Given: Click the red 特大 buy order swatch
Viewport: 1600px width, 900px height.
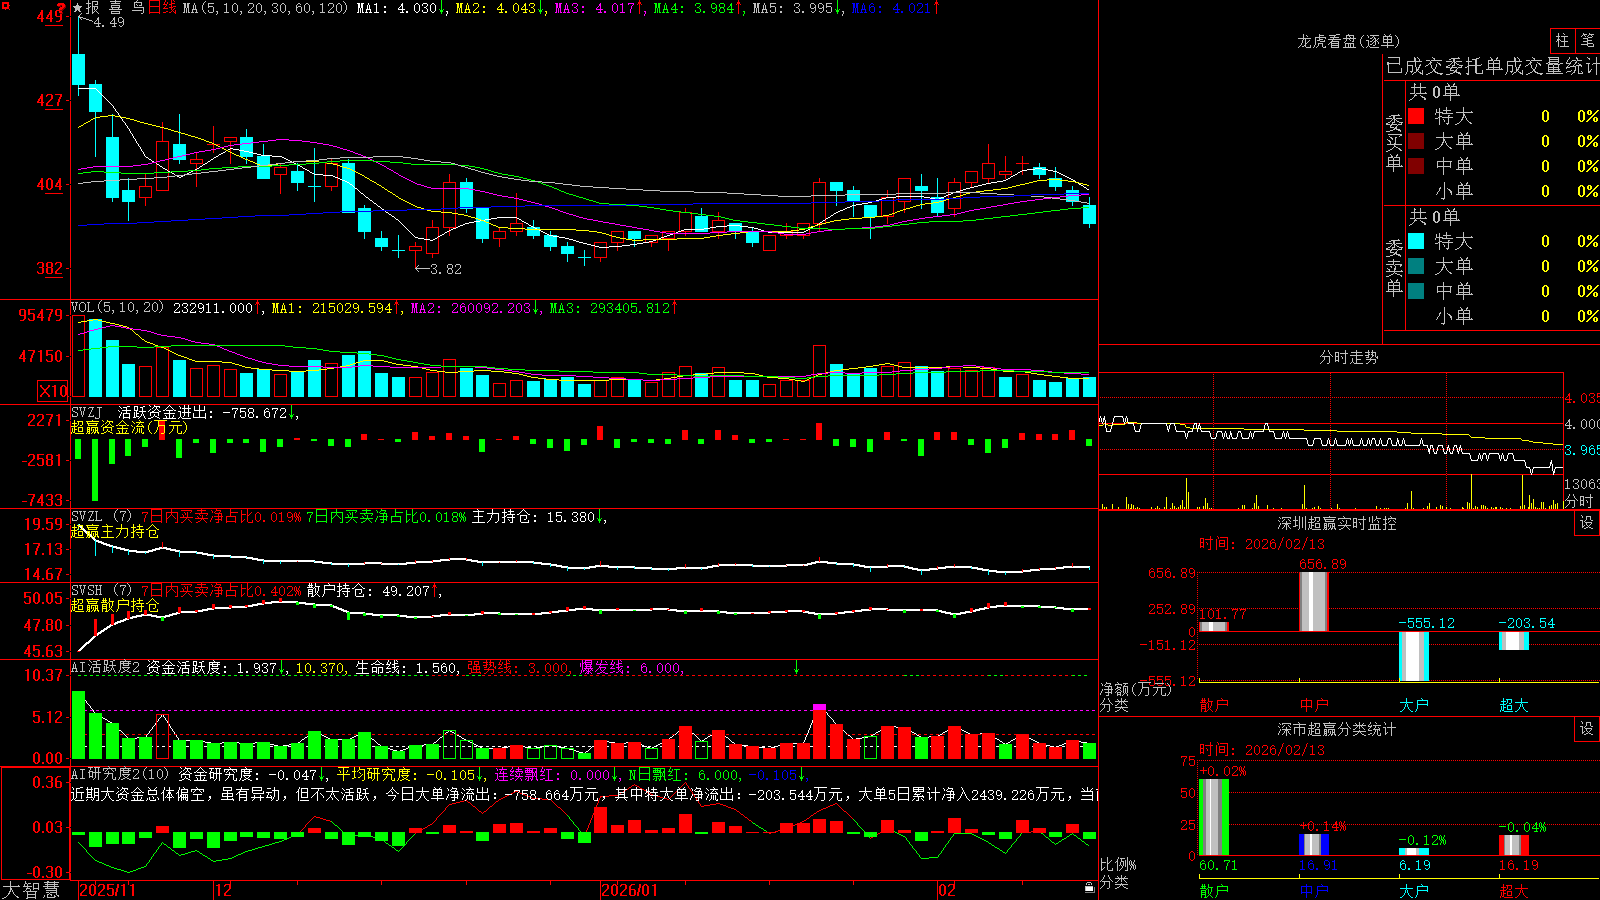Looking at the screenshot, I should click(x=1416, y=116).
